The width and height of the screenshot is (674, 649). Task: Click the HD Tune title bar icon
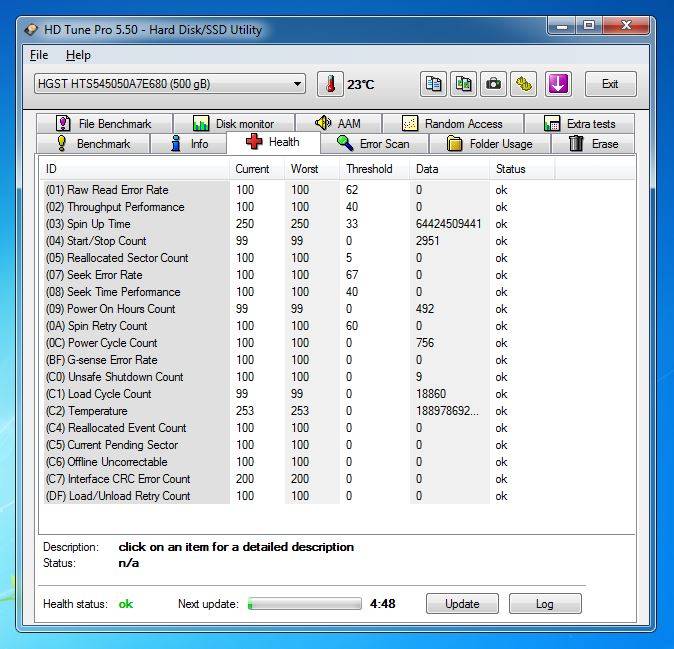(x=31, y=30)
